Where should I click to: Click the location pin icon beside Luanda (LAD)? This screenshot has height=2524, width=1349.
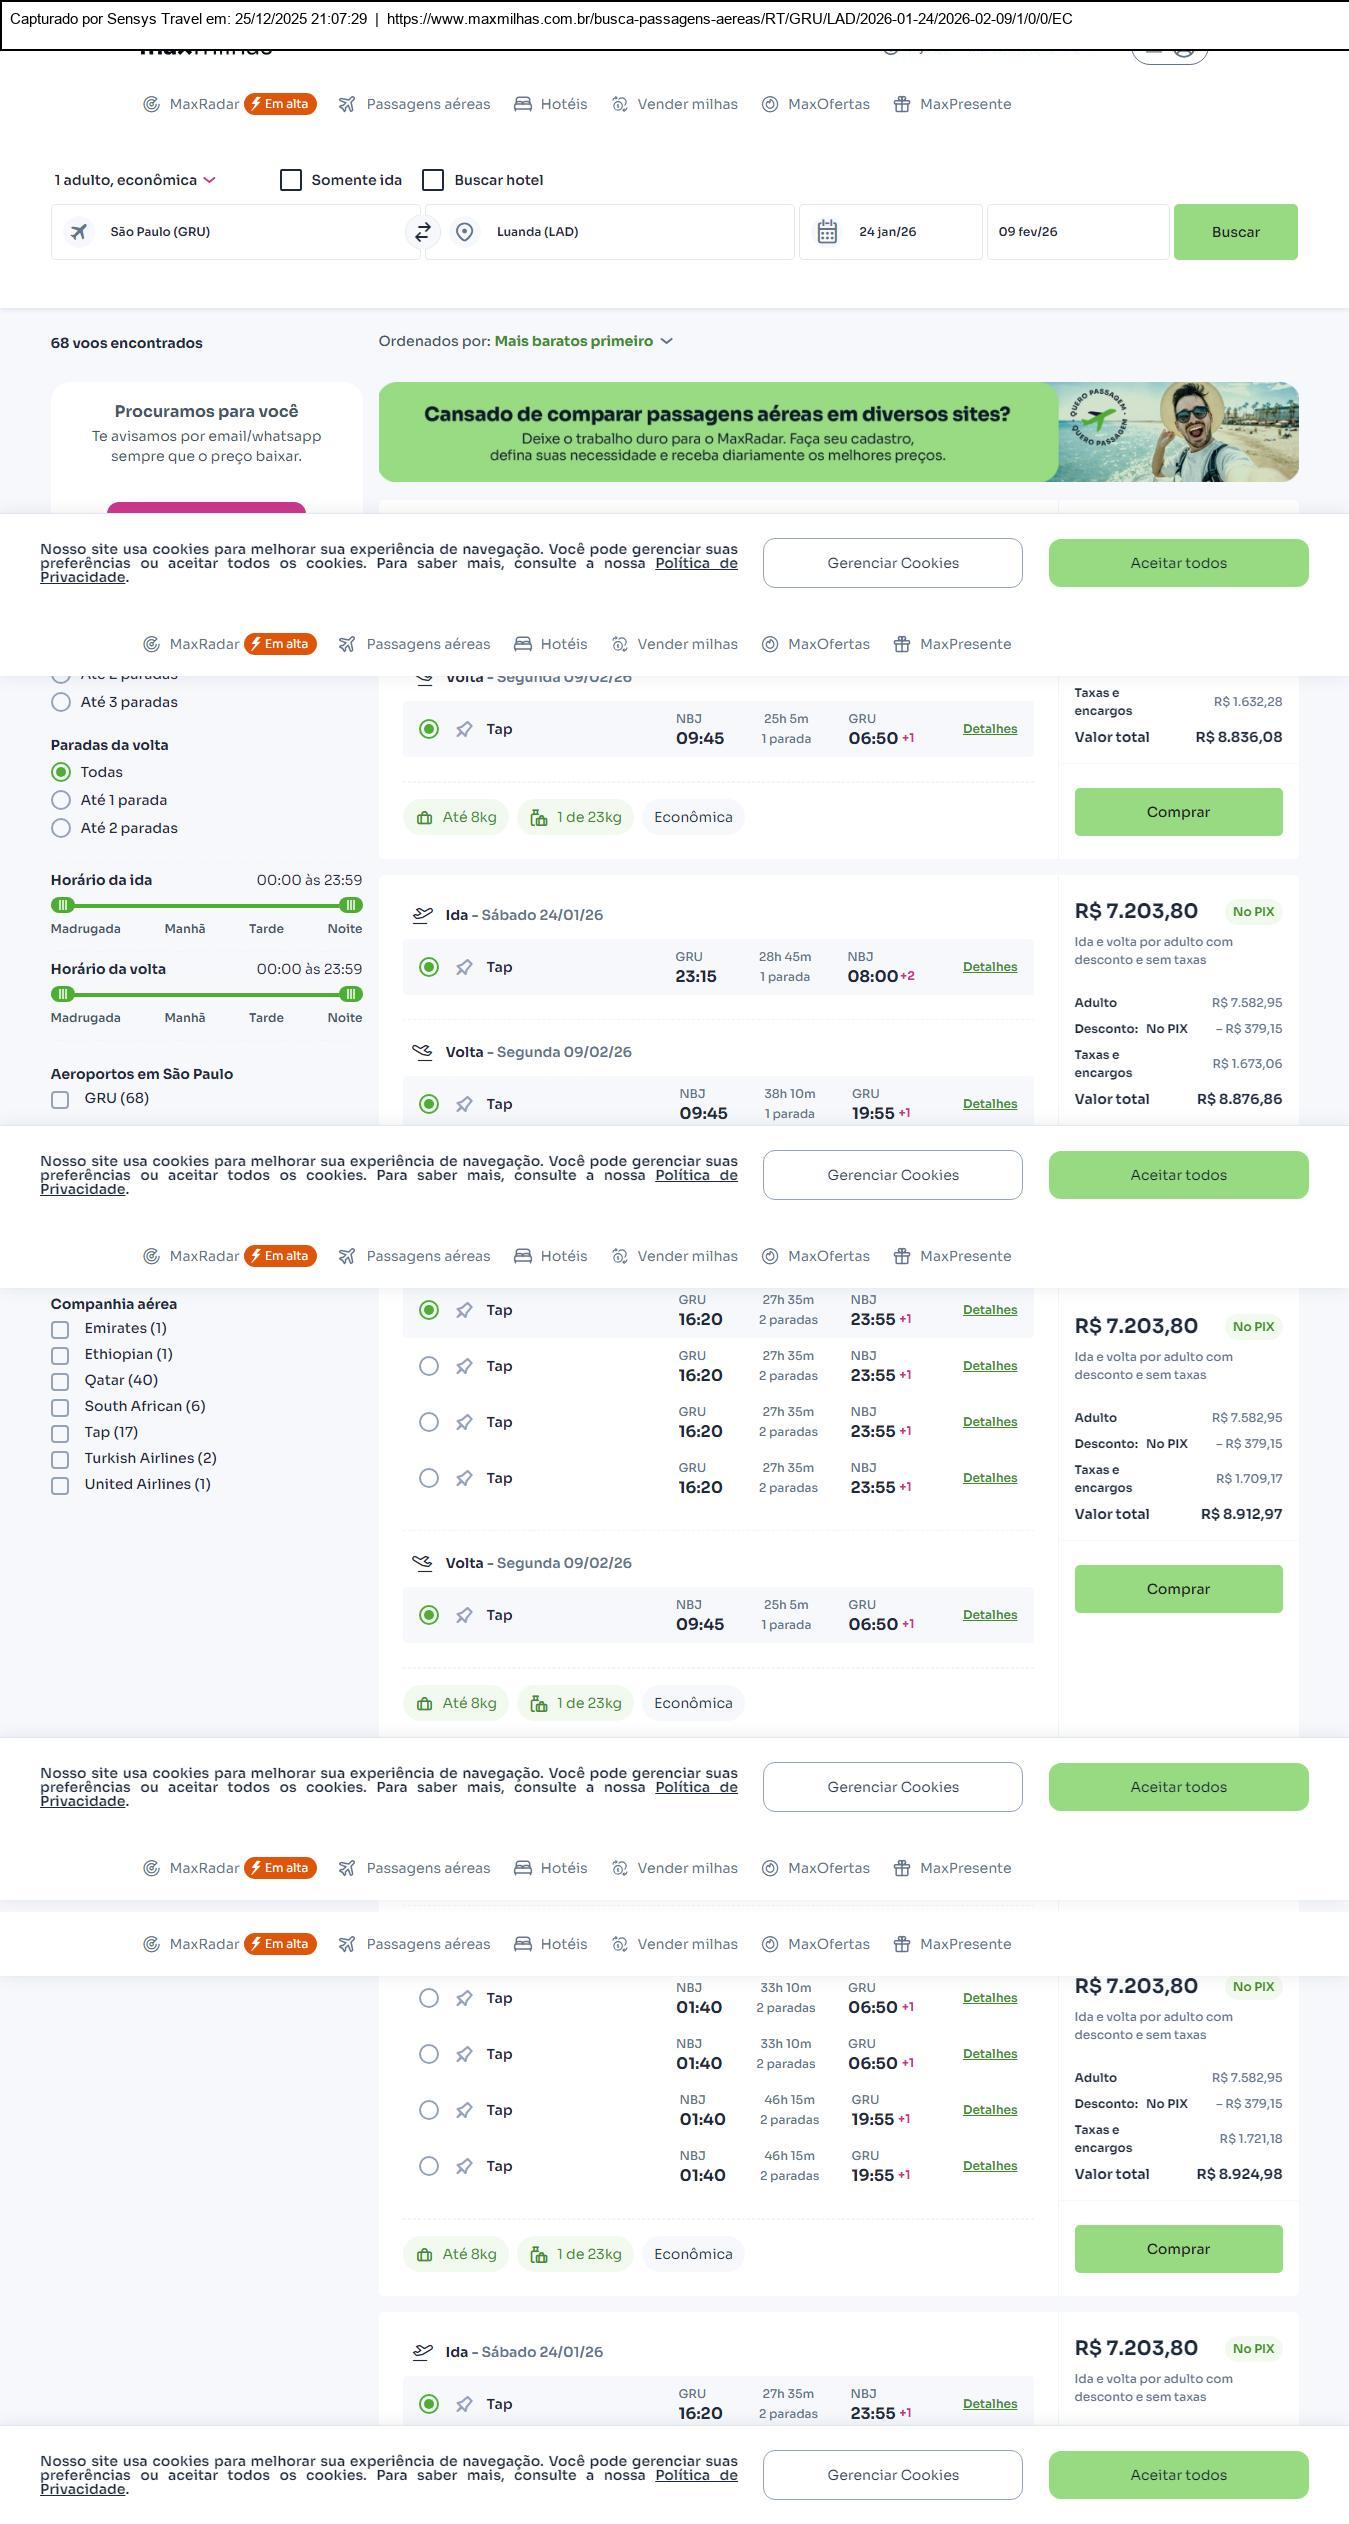point(464,232)
